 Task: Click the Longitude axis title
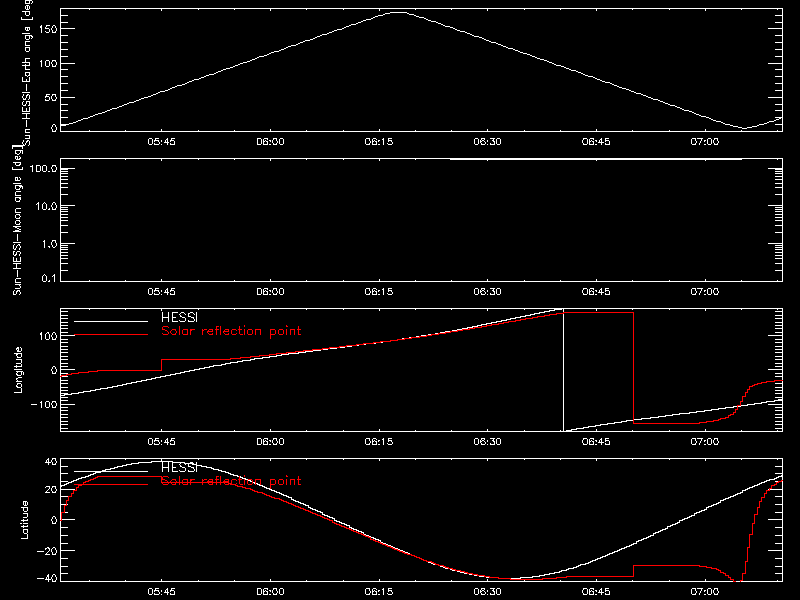pos(18,370)
